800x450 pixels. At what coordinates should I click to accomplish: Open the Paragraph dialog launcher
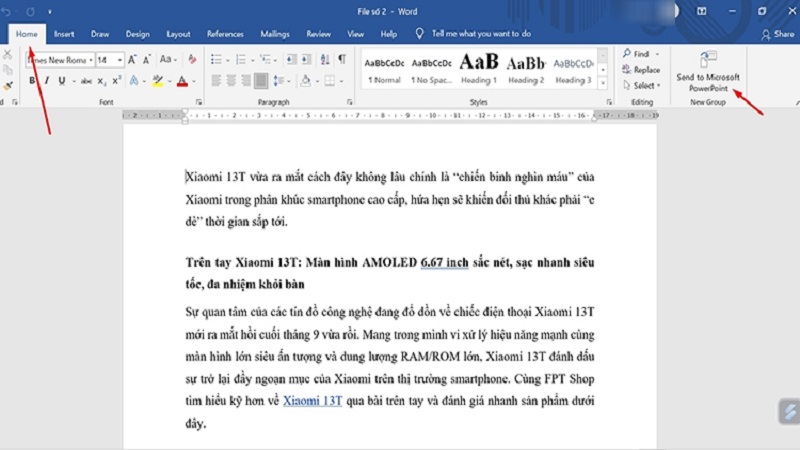[349, 102]
